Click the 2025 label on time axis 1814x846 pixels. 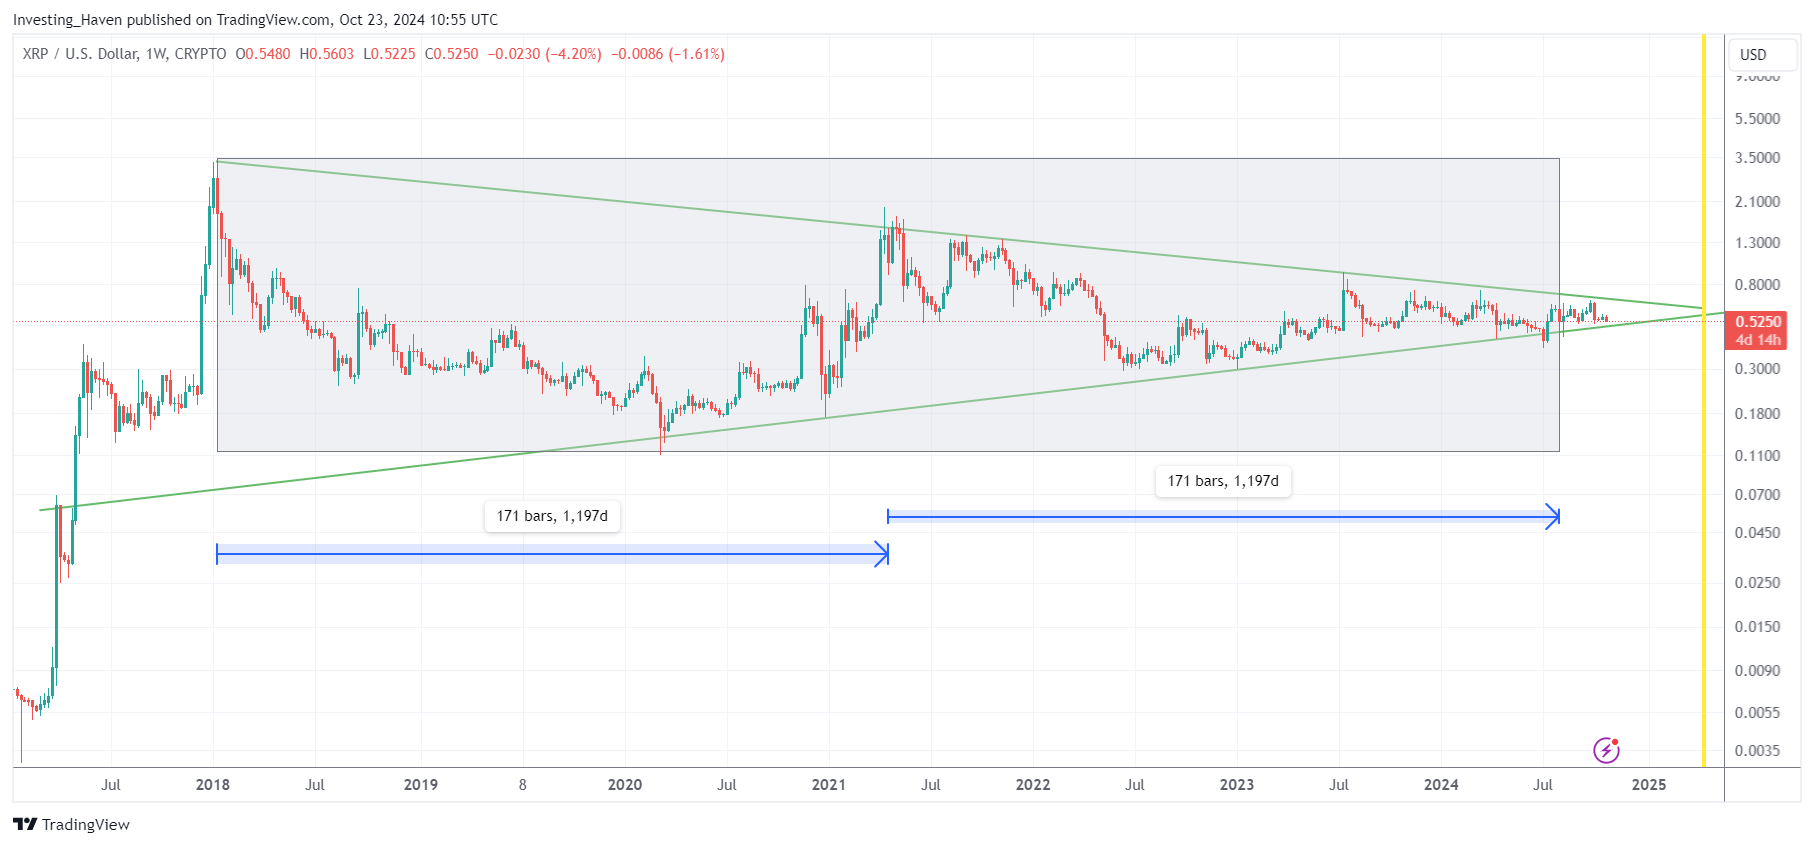[1649, 785]
